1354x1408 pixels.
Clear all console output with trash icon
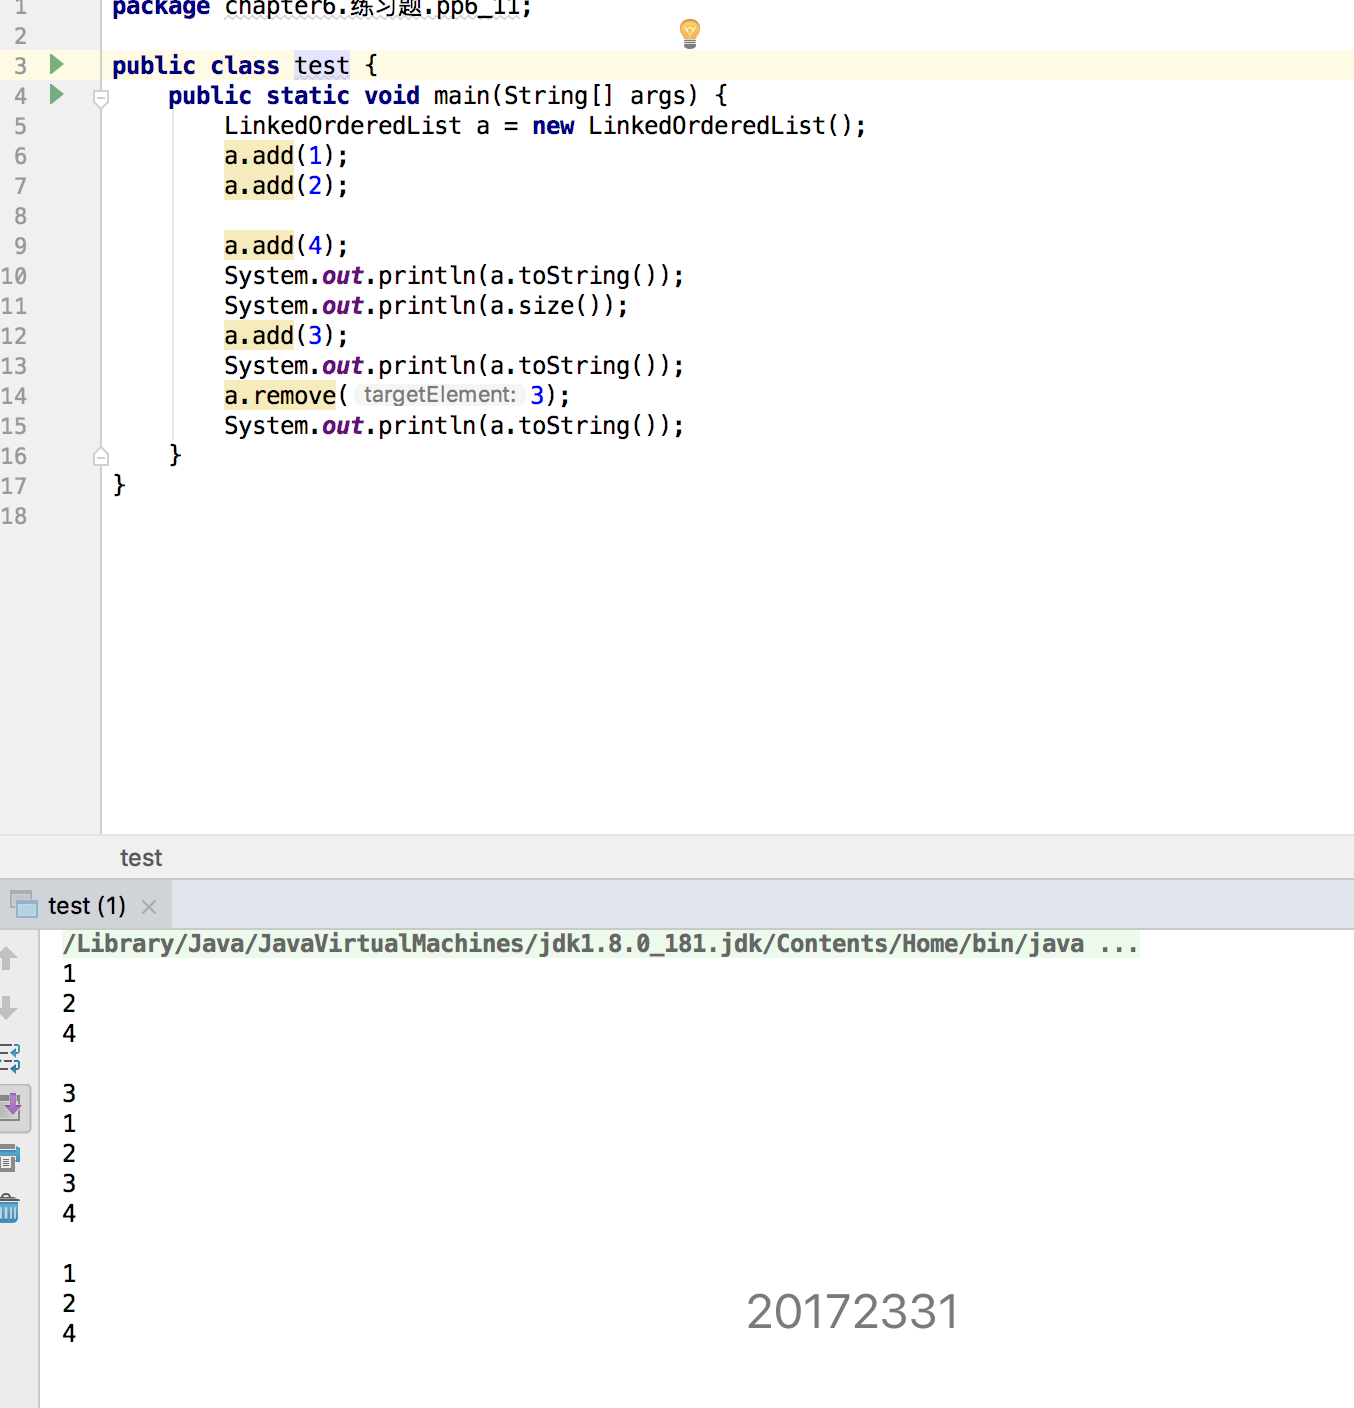10,1208
